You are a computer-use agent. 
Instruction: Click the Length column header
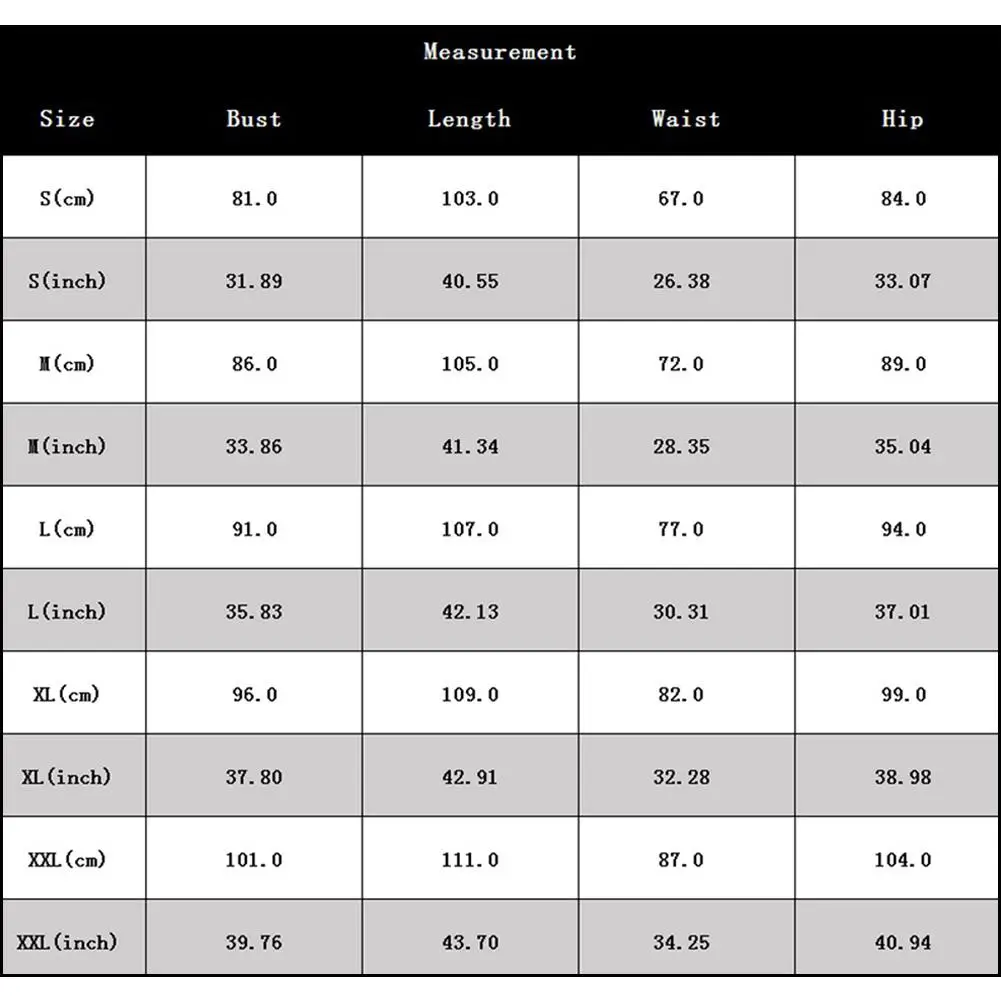click(x=469, y=119)
